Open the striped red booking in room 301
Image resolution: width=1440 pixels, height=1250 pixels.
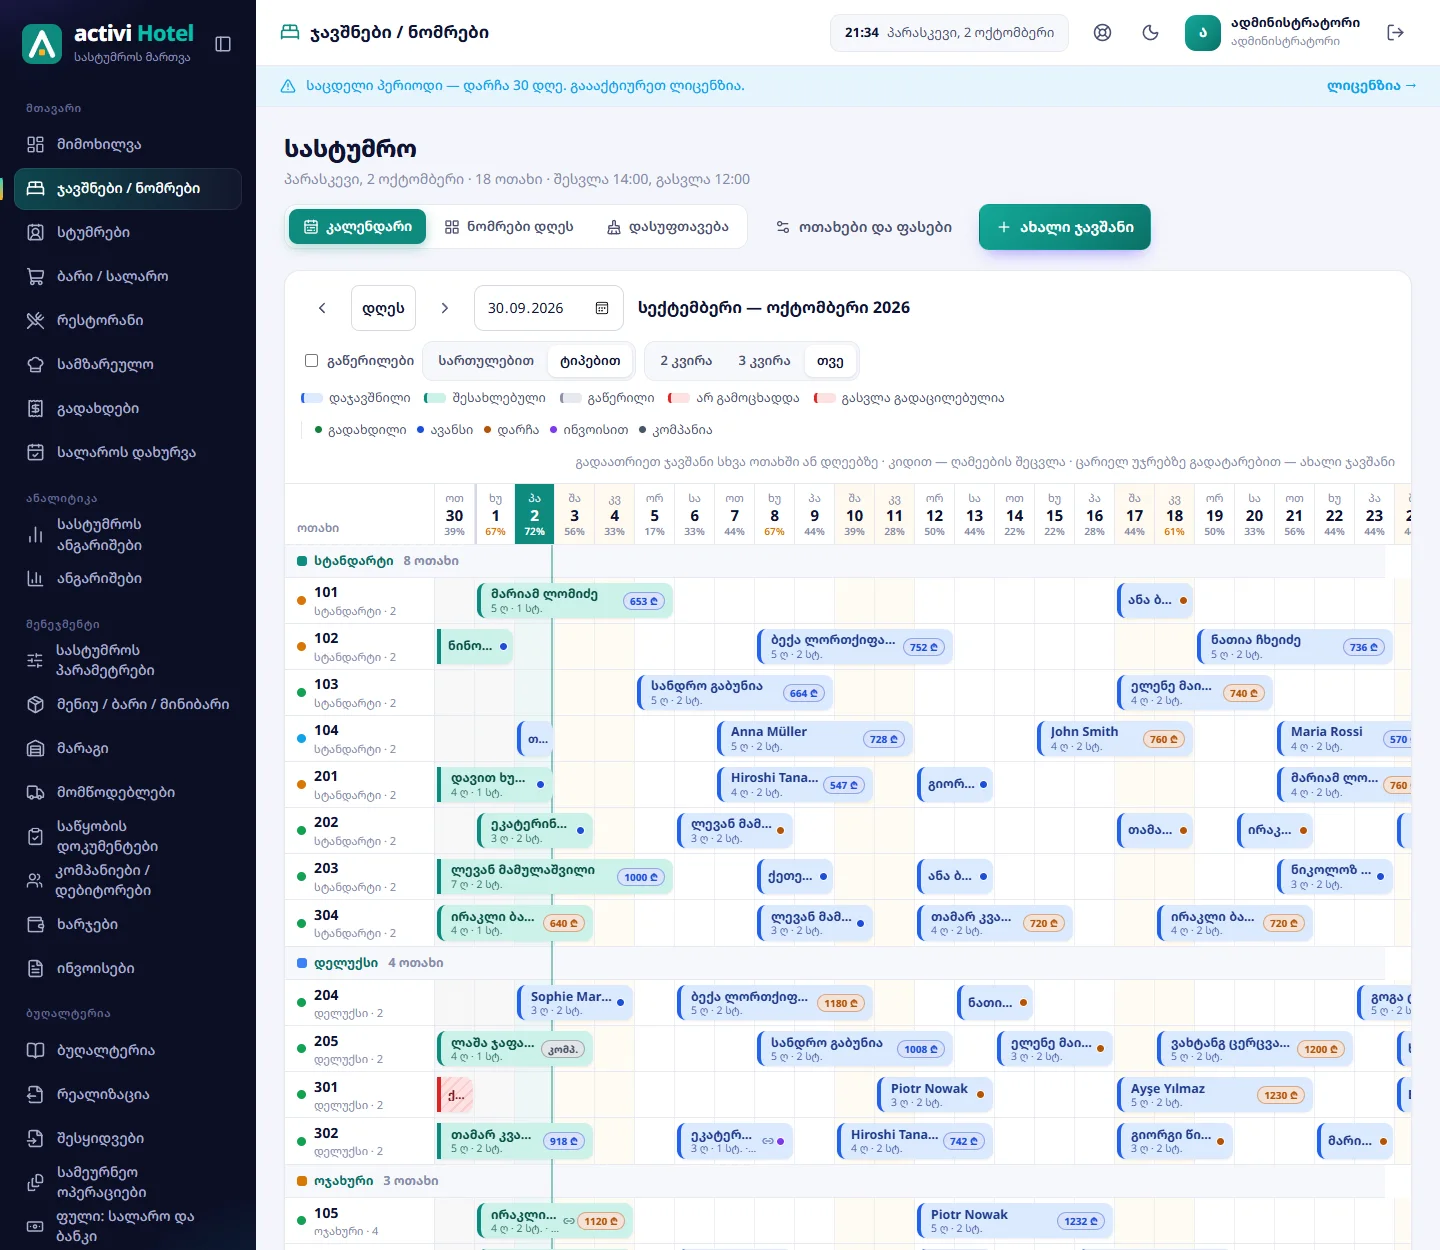coord(455,1095)
